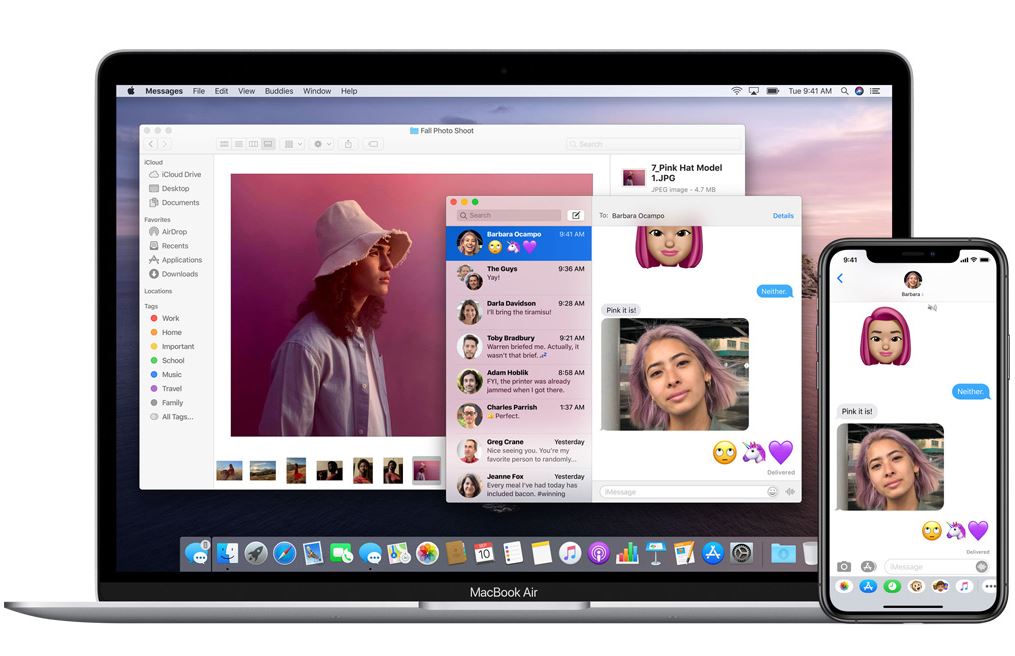Select the pink hat thumbnail in Finder gallery
This screenshot has width=1015, height=656.
pos(427,470)
